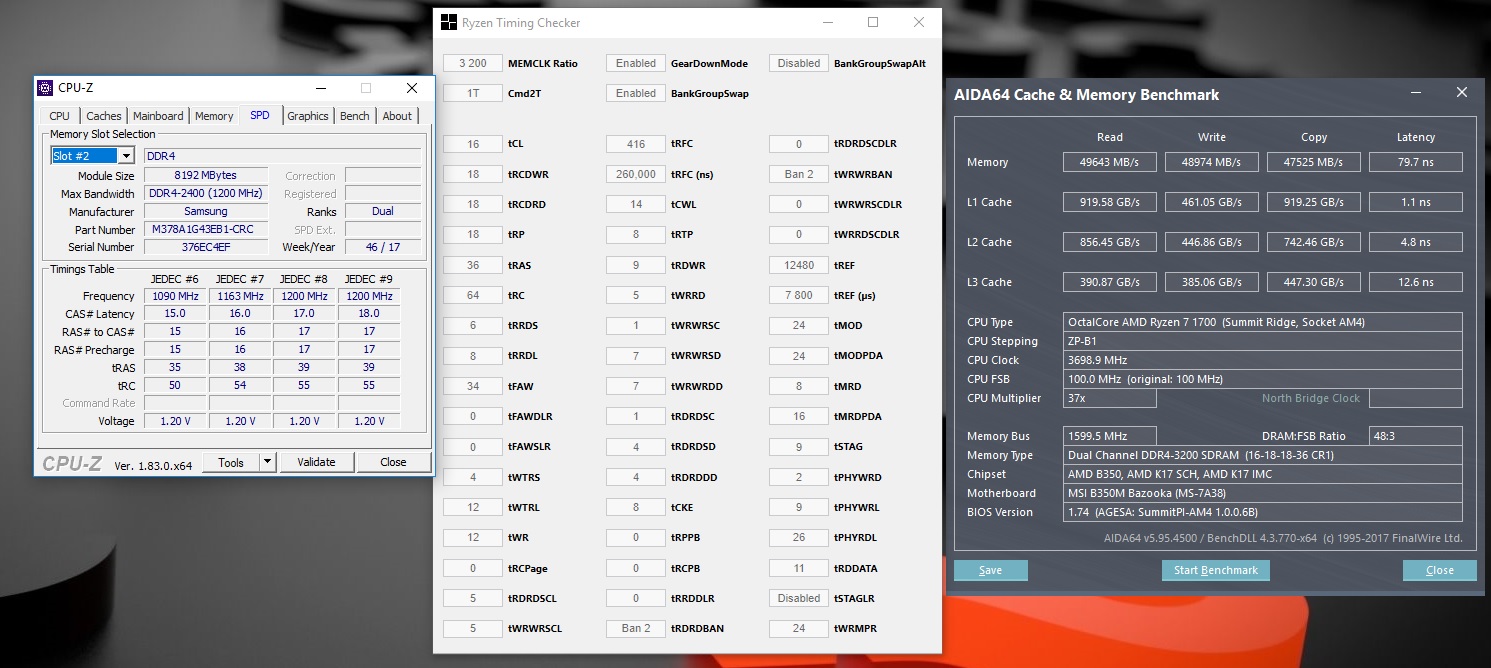
Task: Close the CPU-Z window with X
Action: 412,88
